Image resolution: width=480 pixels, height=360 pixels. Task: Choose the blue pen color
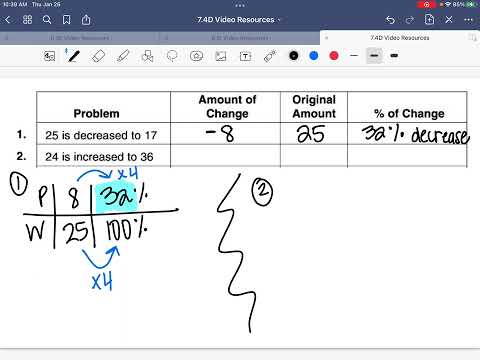[x=314, y=56]
